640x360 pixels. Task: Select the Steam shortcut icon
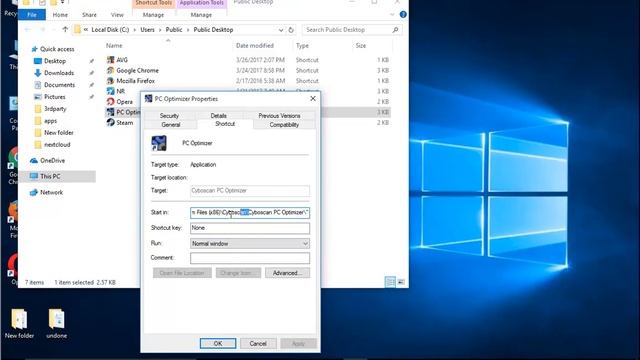[x=110, y=122]
